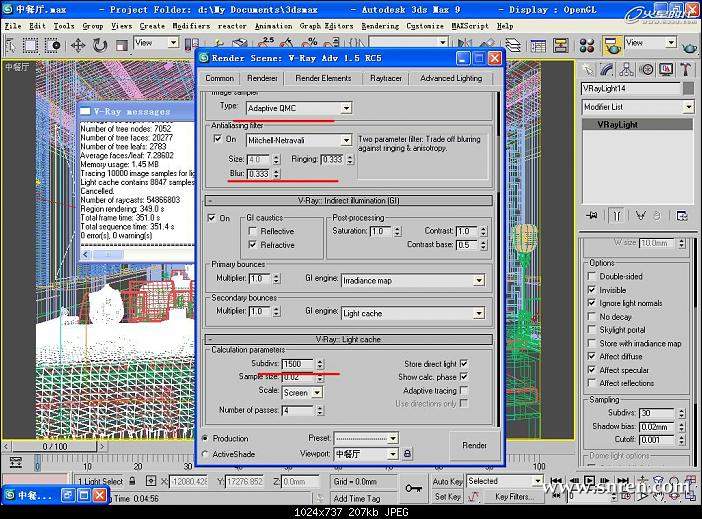Enable Adaptive tracing checkbox
Image resolution: width=702 pixels, height=519 pixels.
(464, 390)
